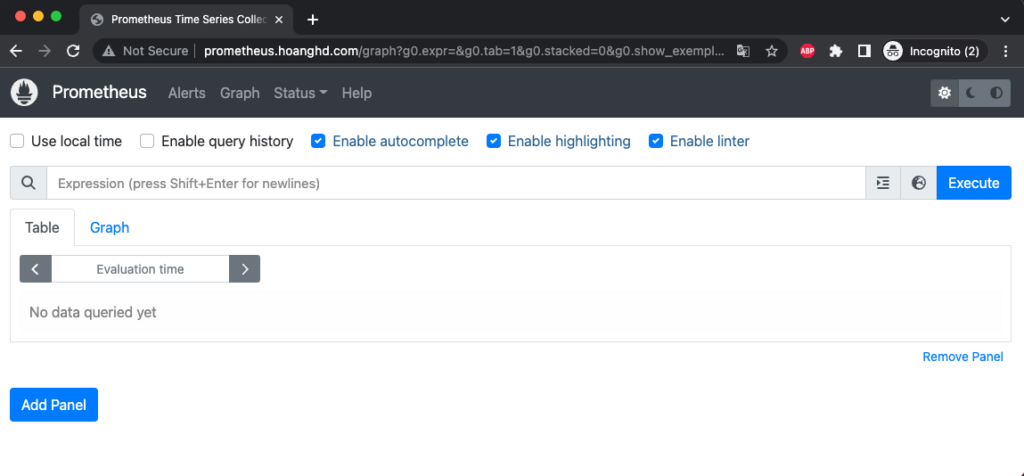Screen dimensions: 1024x476
Task: Open the Adblock Plus extension
Action: click(x=807, y=51)
